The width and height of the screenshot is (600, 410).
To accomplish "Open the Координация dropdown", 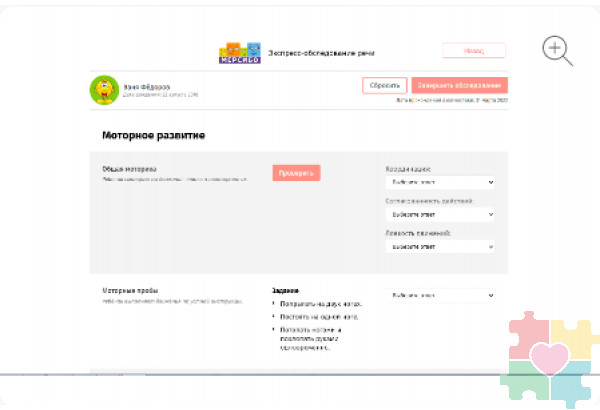I will [440, 183].
